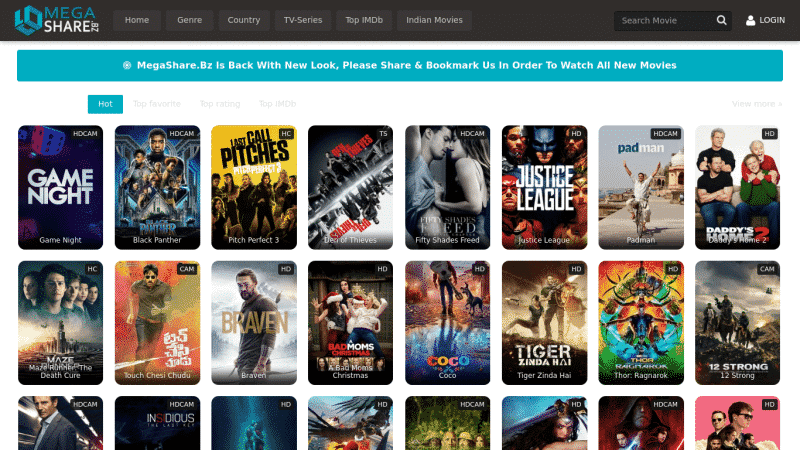Click the user login icon
Screen dimensions: 800x450
coord(751,20)
